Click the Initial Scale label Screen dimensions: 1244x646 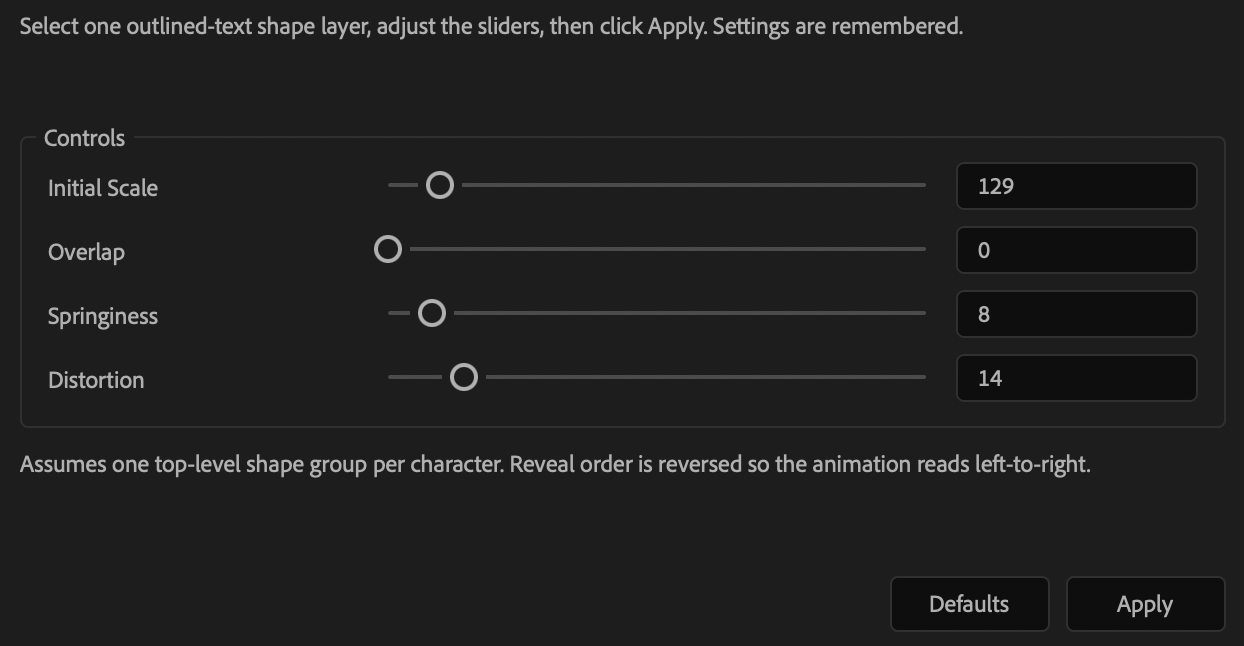pos(103,188)
